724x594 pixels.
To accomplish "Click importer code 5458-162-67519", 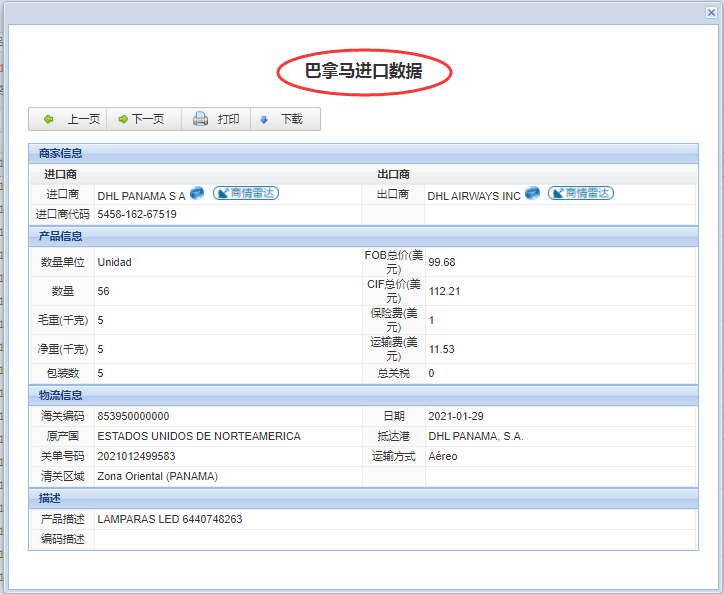I will point(137,214).
